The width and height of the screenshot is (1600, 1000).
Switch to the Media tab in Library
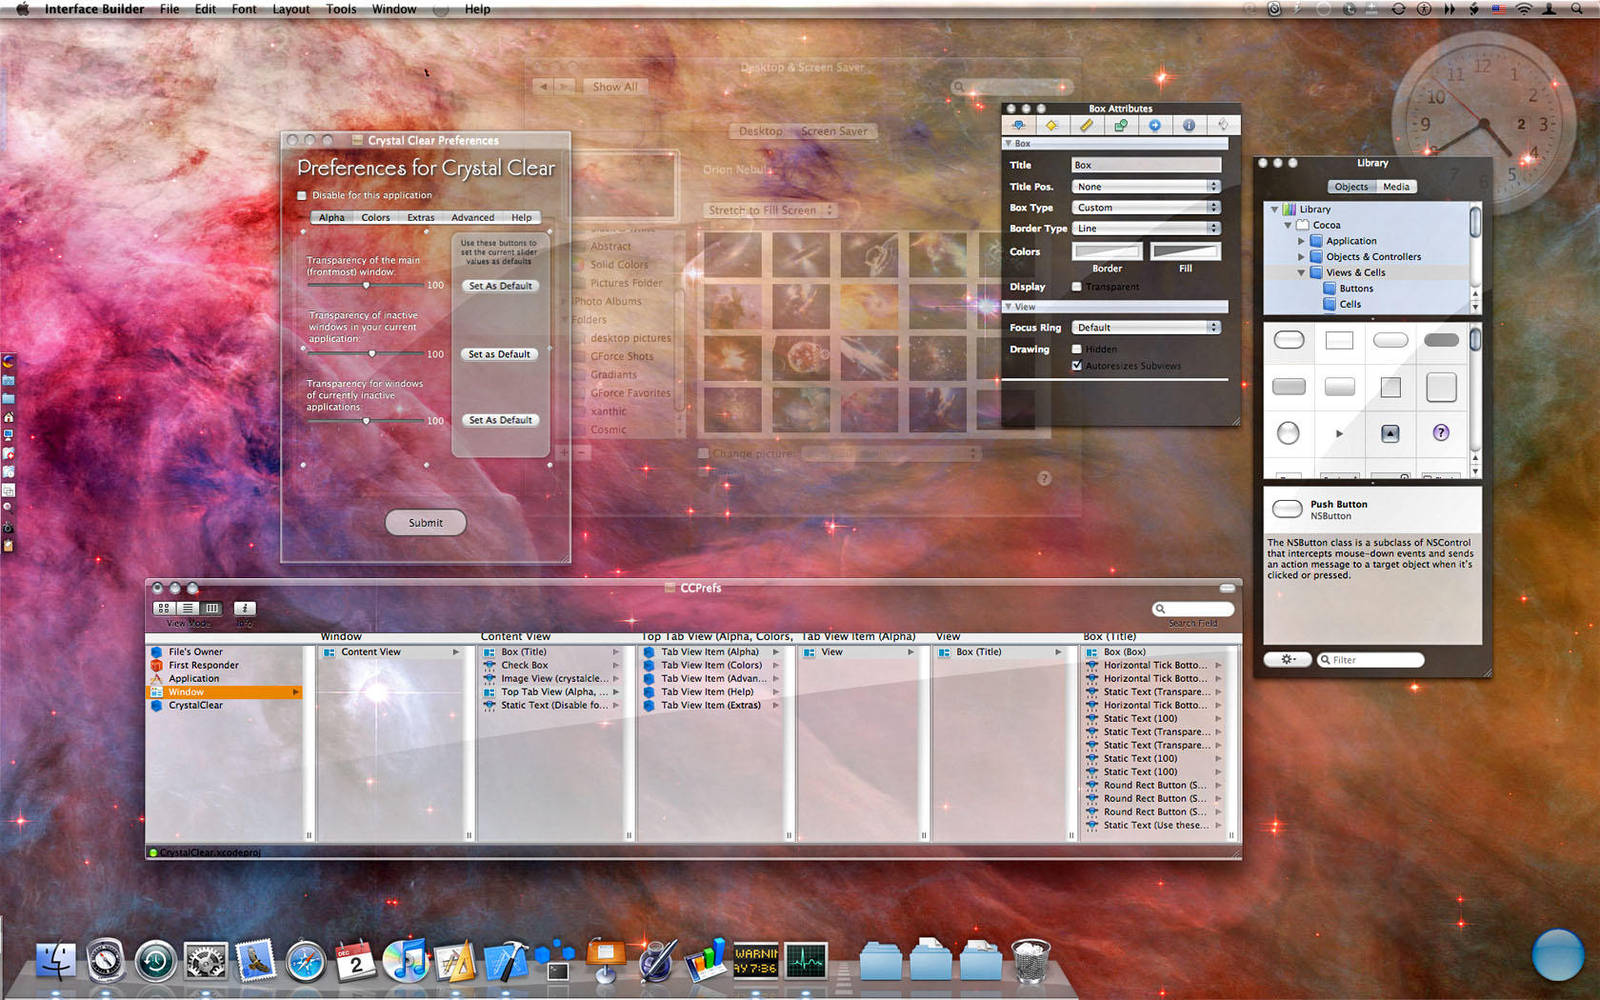point(1397,187)
